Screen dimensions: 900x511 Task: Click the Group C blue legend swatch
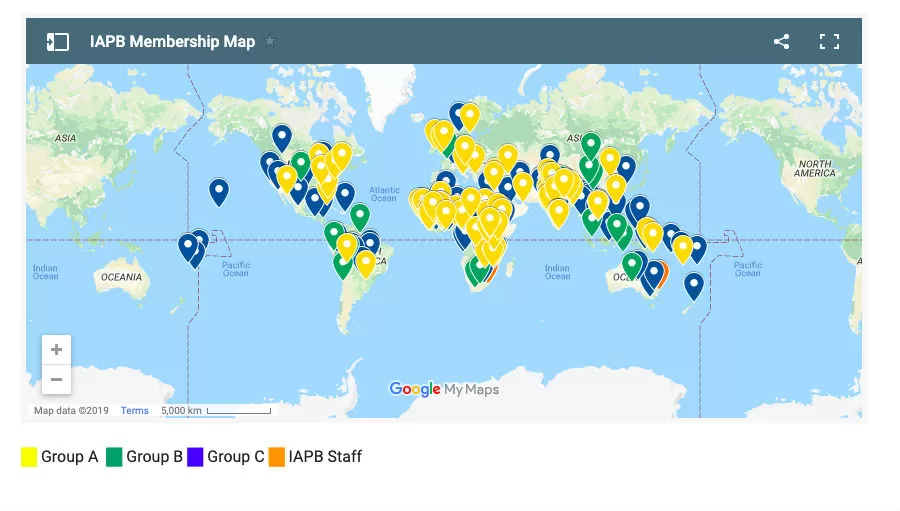pos(195,457)
